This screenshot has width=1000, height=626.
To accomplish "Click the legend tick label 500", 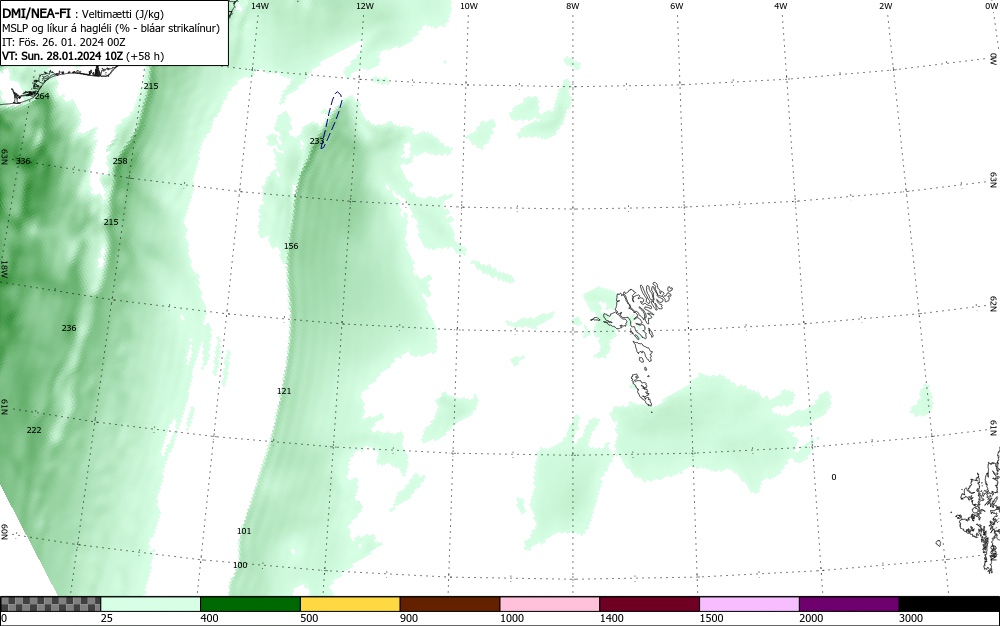I will pos(309,618).
